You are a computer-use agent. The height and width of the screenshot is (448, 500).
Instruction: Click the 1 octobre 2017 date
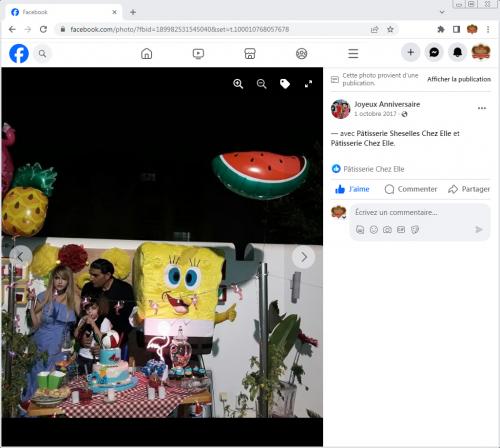(375, 114)
